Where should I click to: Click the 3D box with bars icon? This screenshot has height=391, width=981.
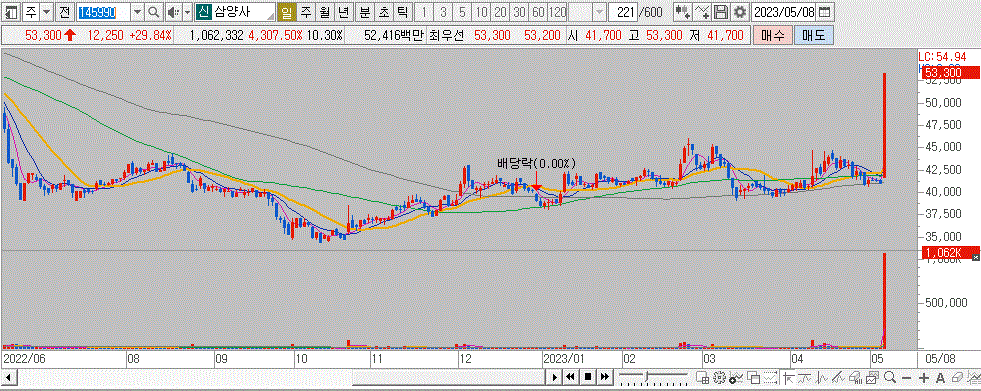click(856, 377)
